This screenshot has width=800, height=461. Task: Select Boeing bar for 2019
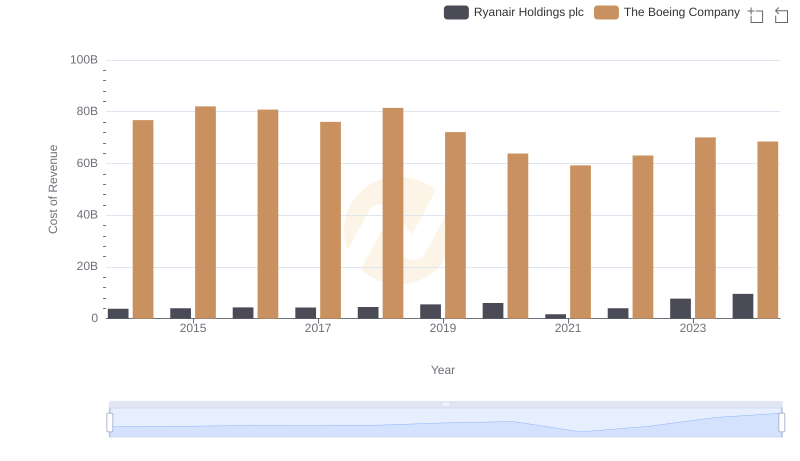click(x=455, y=225)
